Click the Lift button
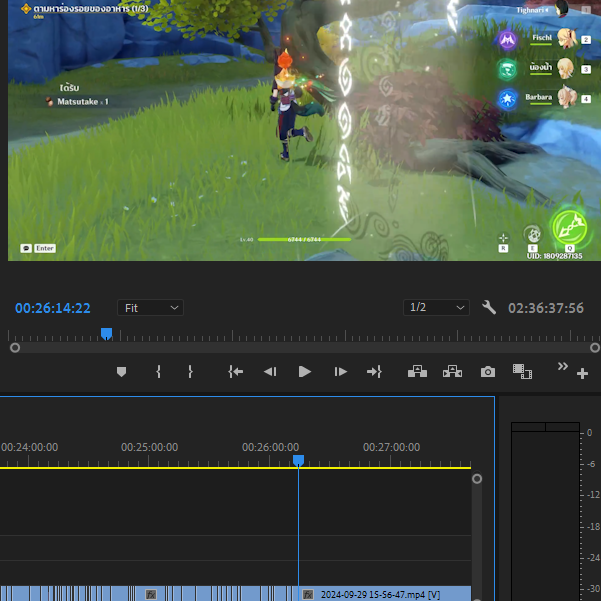Screen dimensions: 601x601 click(417, 371)
